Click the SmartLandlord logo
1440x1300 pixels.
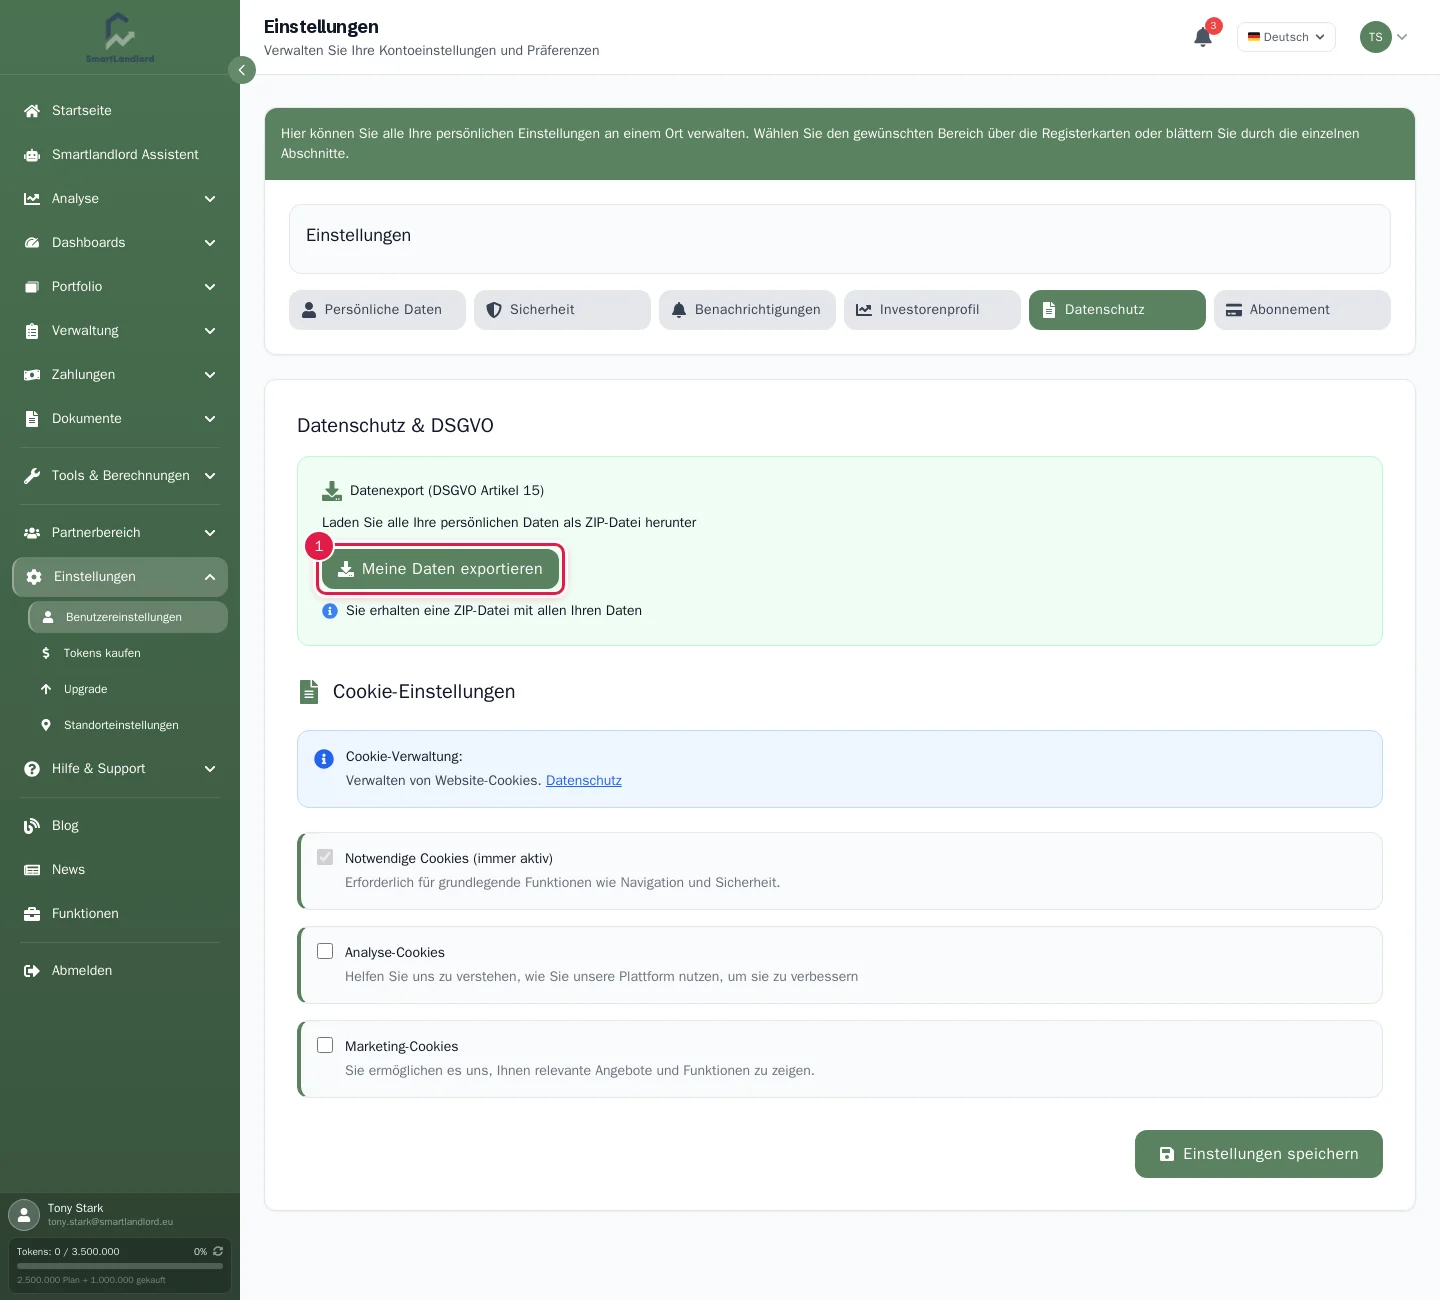[120, 38]
